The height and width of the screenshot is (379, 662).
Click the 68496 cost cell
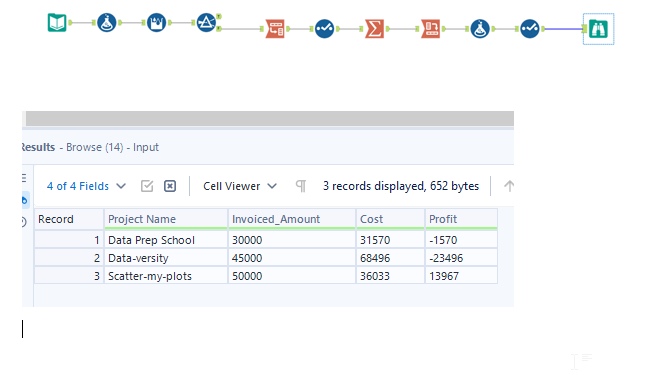(391, 258)
